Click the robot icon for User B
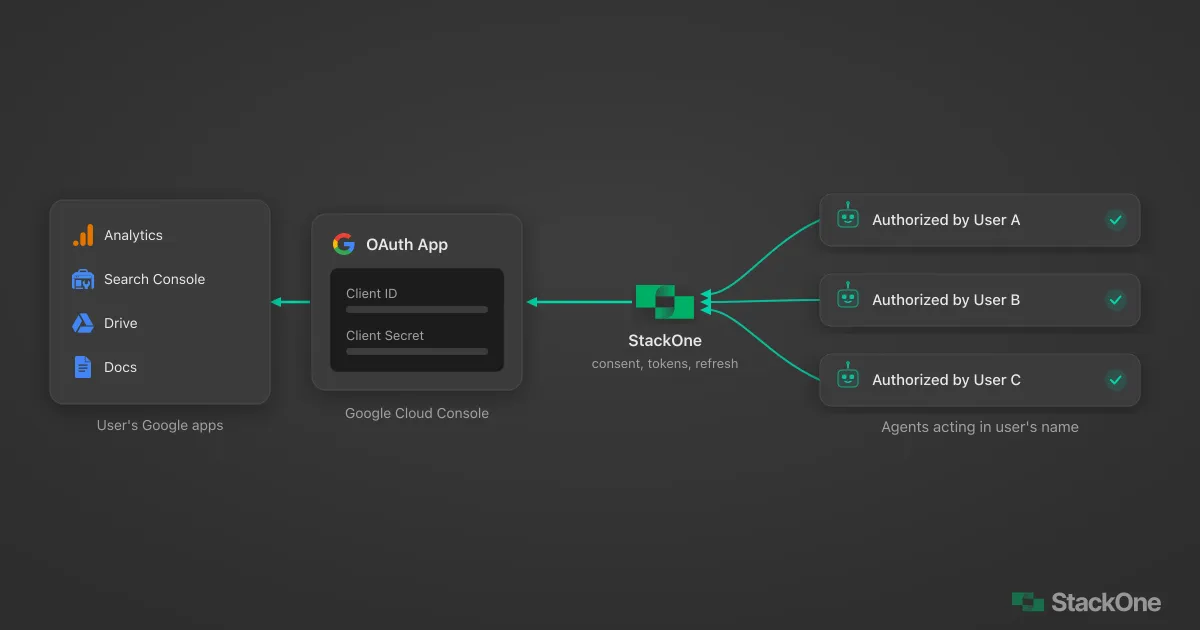This screenshot has width=1200, height=630. [848, 298]
